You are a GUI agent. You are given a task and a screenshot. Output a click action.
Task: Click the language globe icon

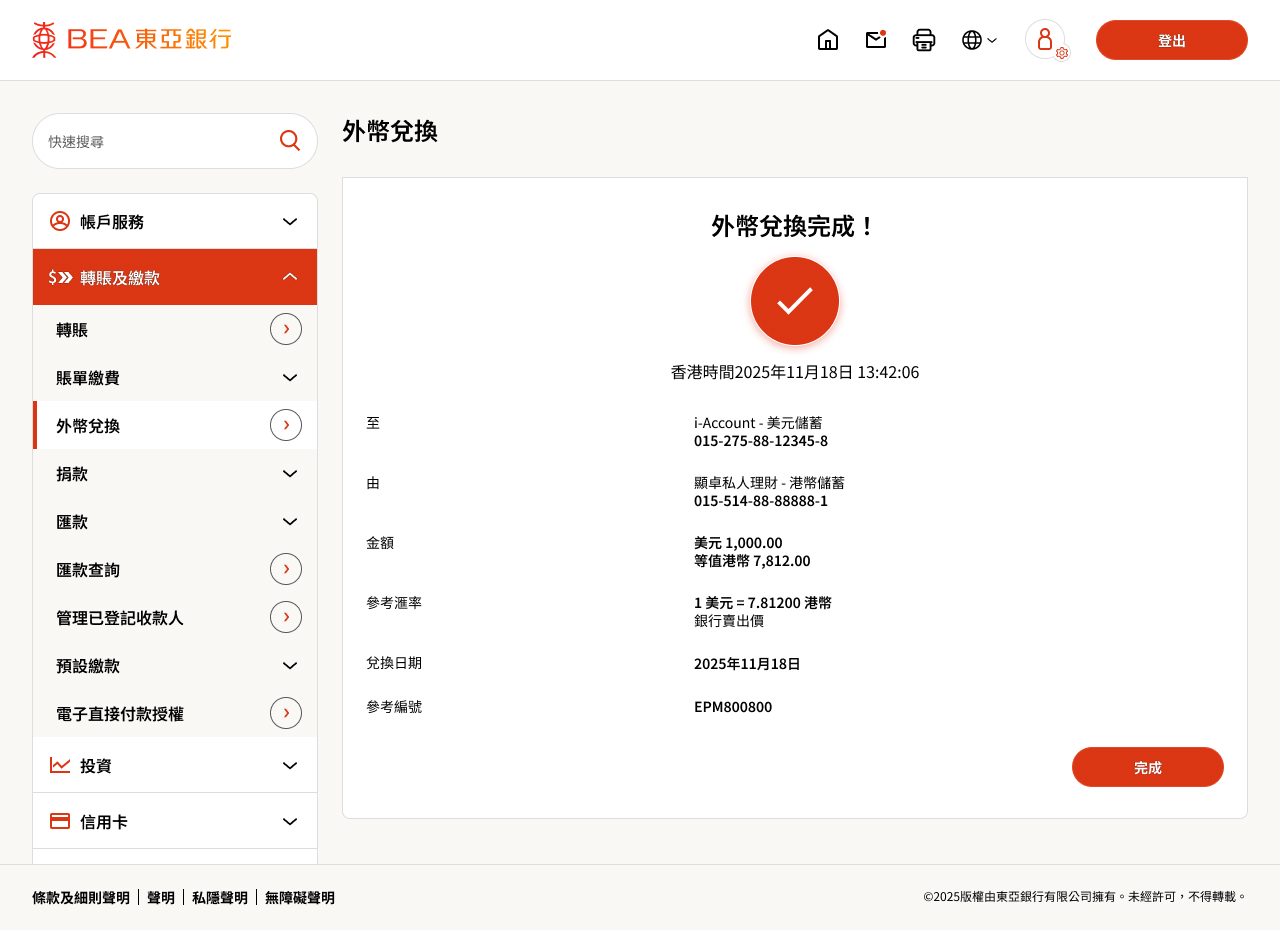point(971,38)
